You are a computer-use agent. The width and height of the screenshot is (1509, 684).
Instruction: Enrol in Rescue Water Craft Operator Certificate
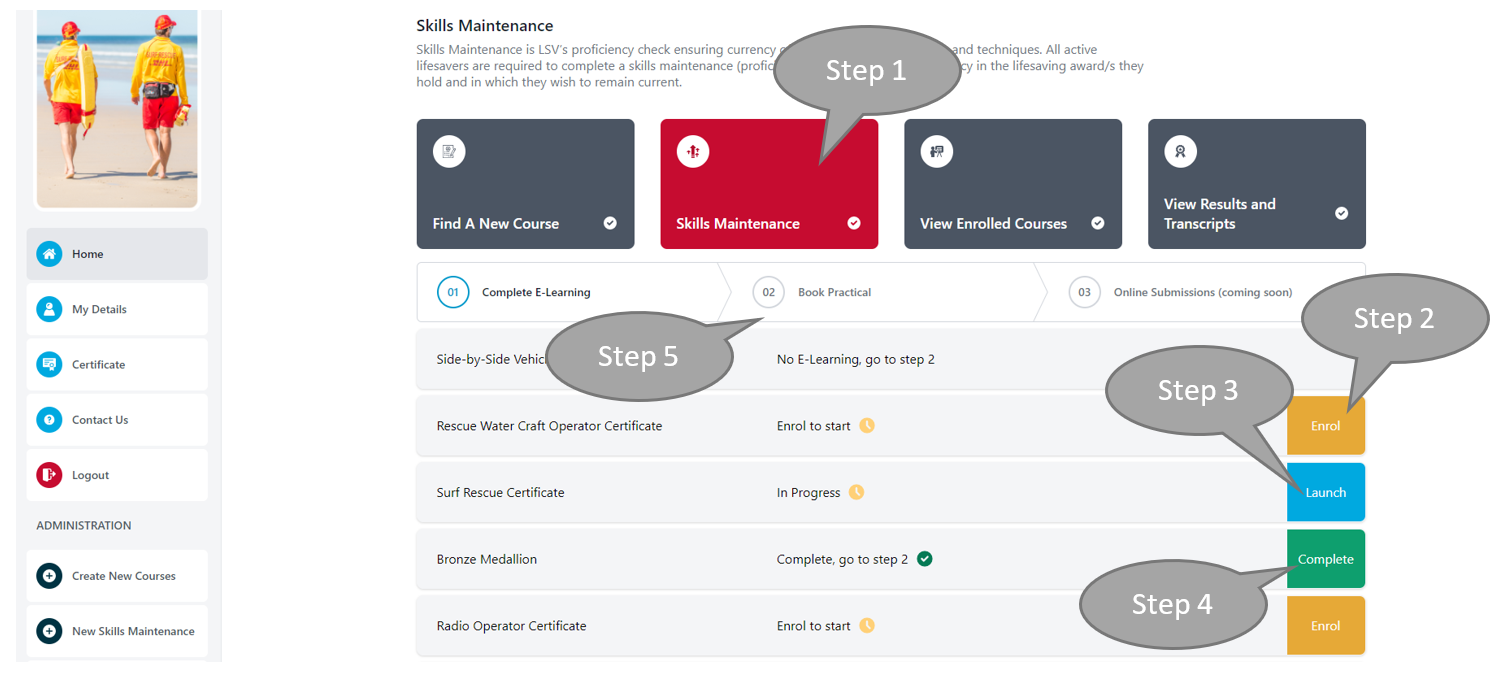(1326, 425)
